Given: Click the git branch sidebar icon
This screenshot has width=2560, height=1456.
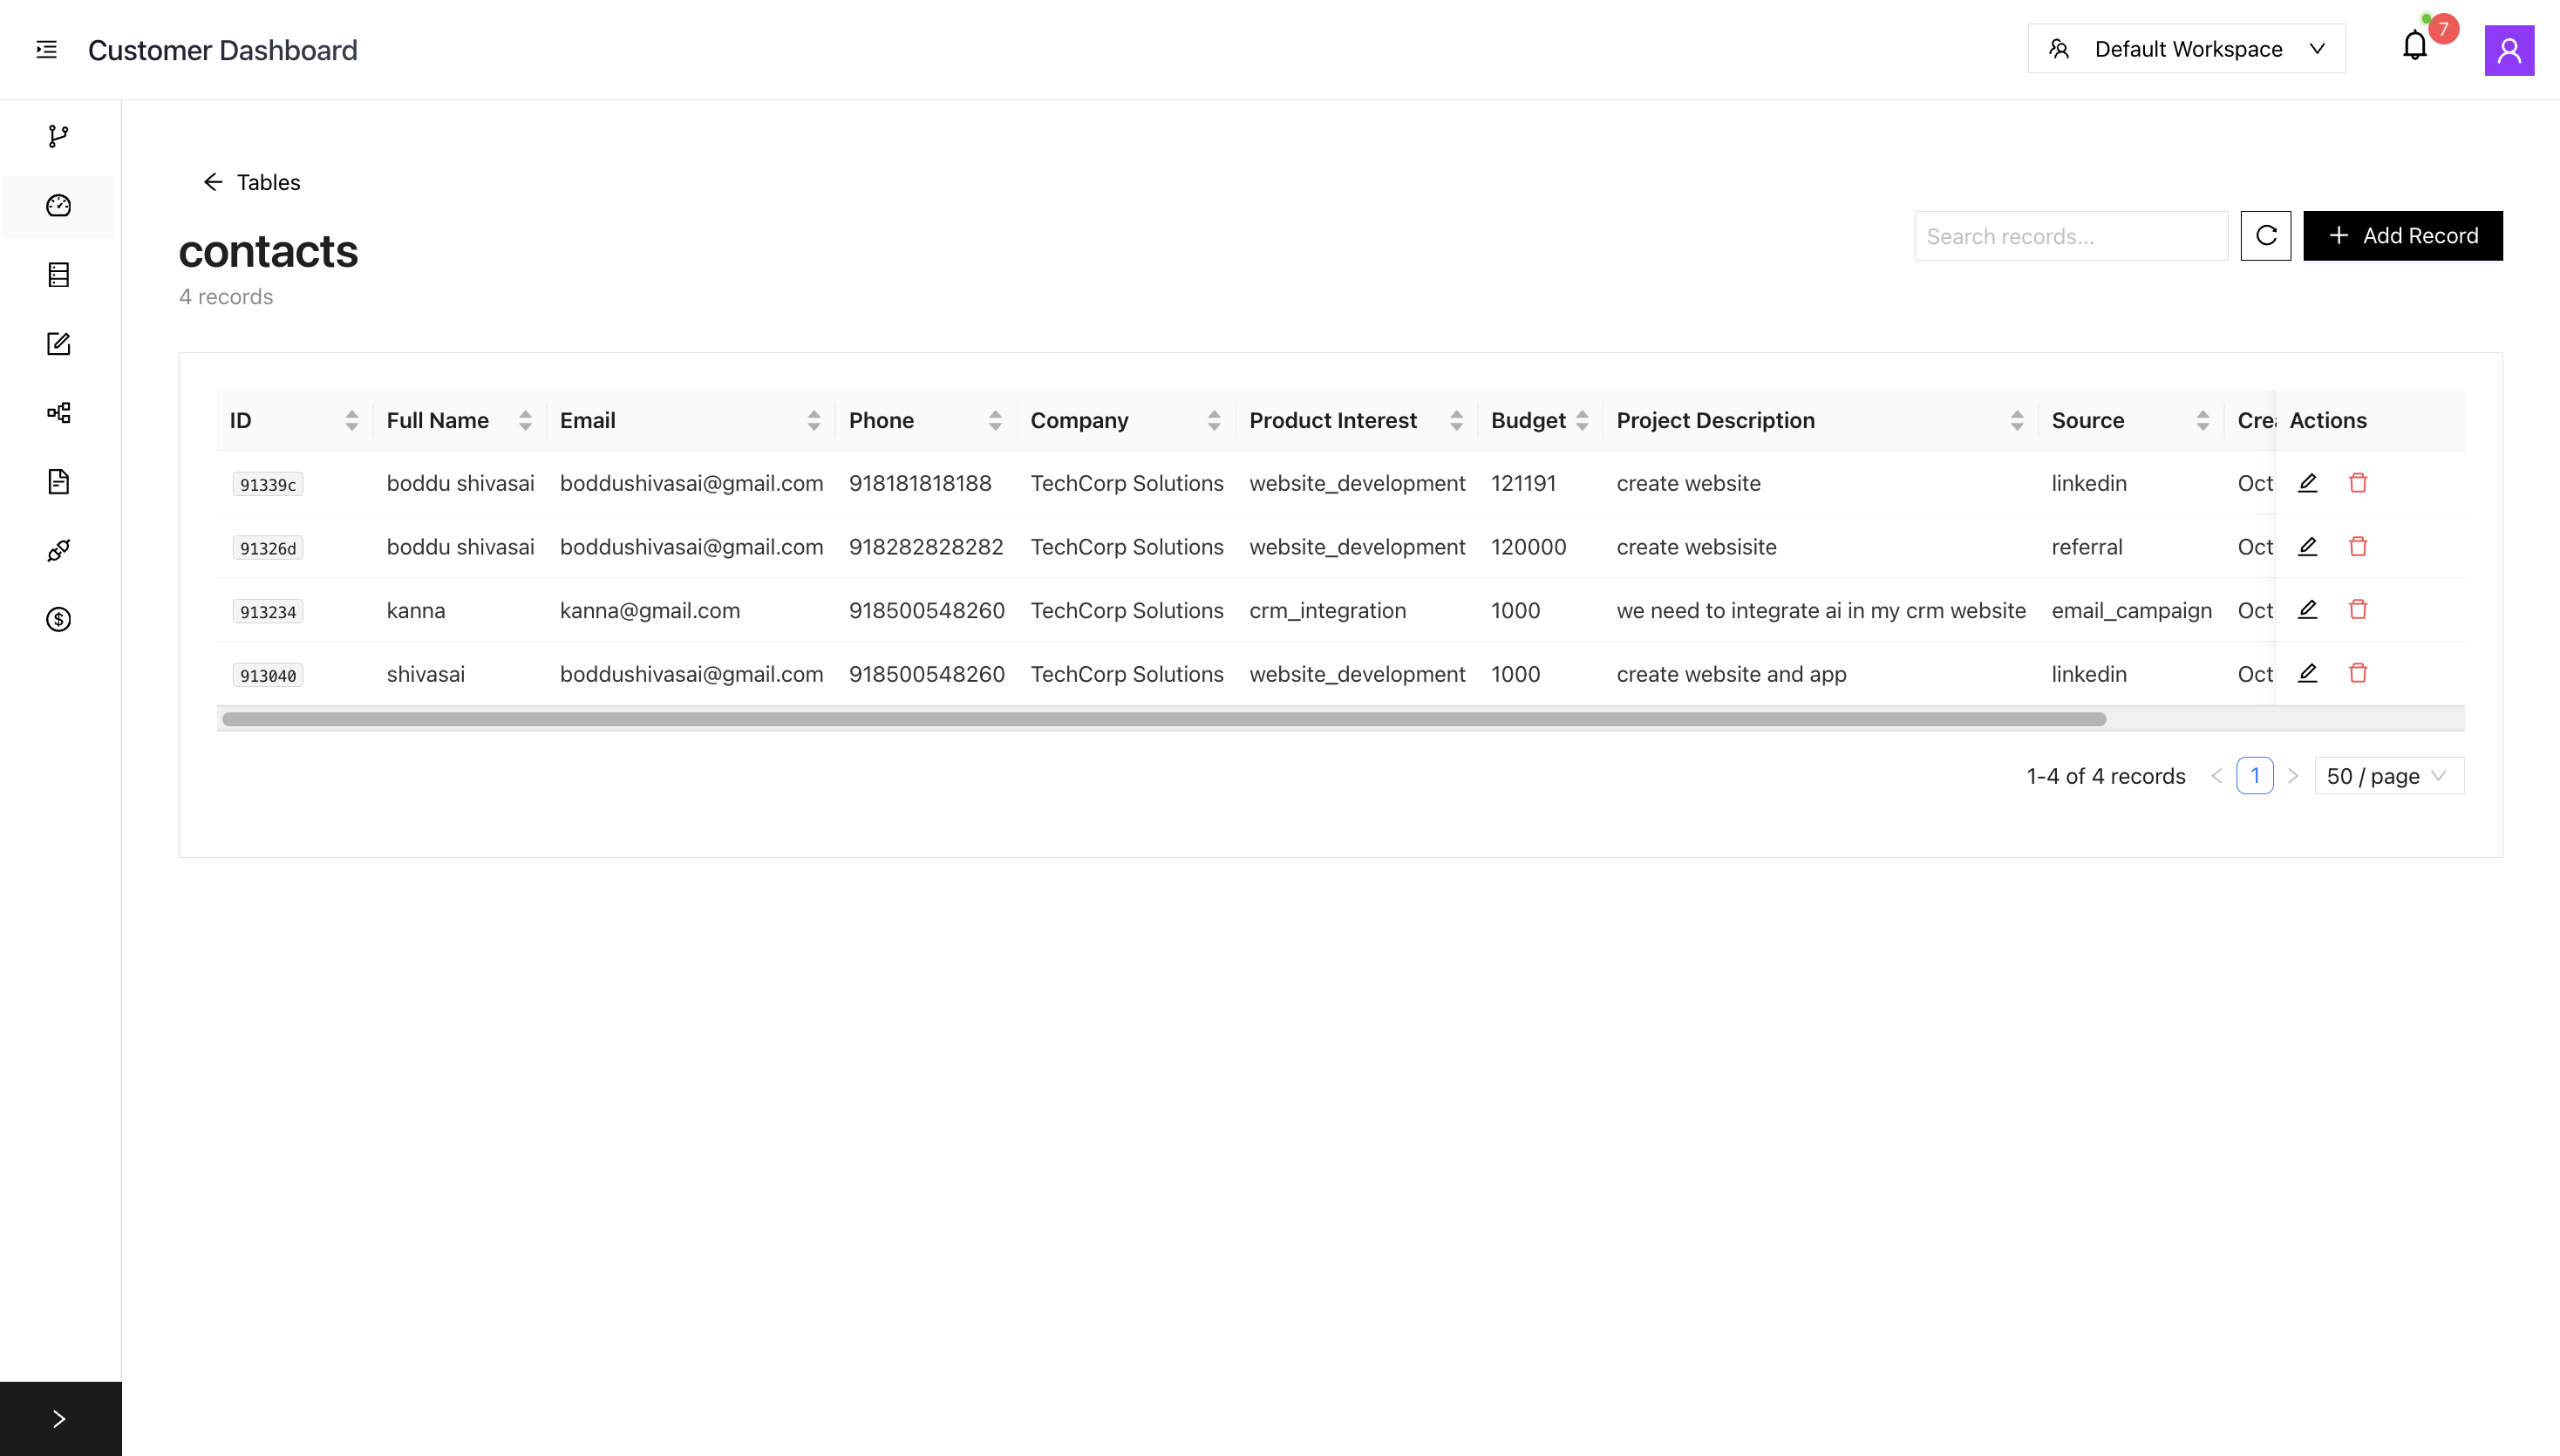Looking at the screenshot, I should pos(58,136).
